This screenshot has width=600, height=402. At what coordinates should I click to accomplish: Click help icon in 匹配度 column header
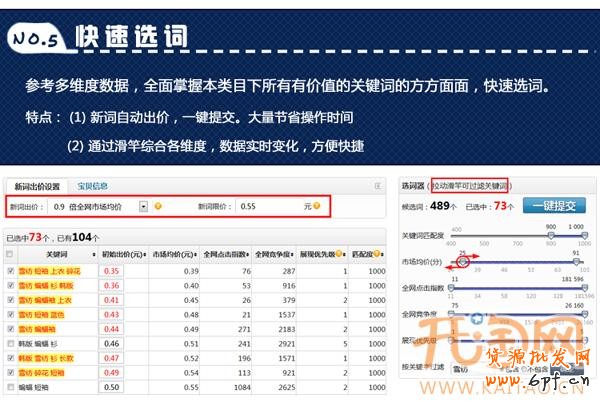point(379,254)
